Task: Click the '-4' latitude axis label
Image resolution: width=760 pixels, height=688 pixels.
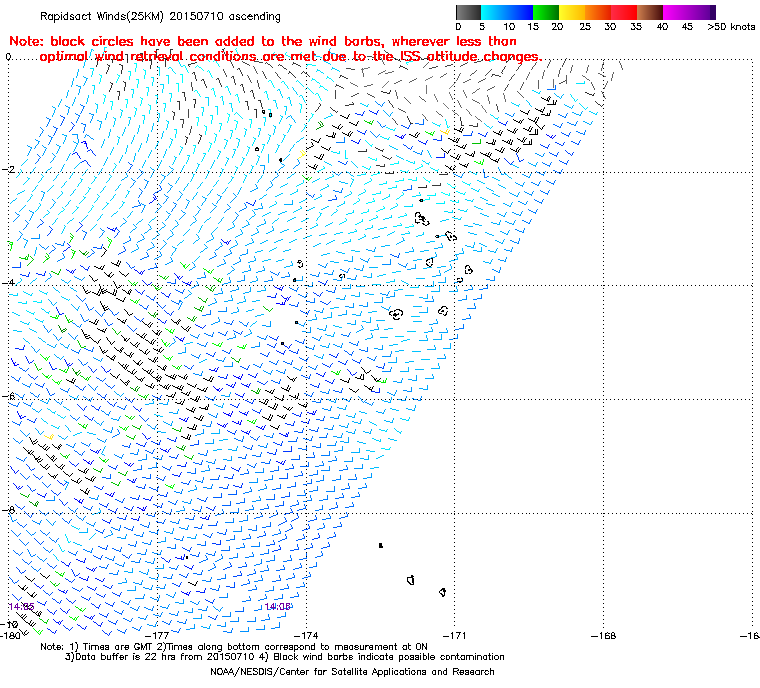Action: [x=8, y=282]
